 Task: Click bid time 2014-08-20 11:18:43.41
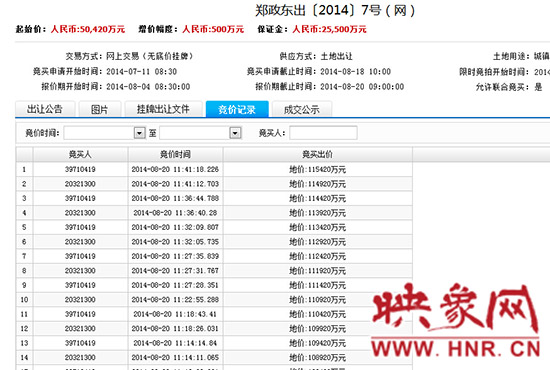(x=175, y=314)
